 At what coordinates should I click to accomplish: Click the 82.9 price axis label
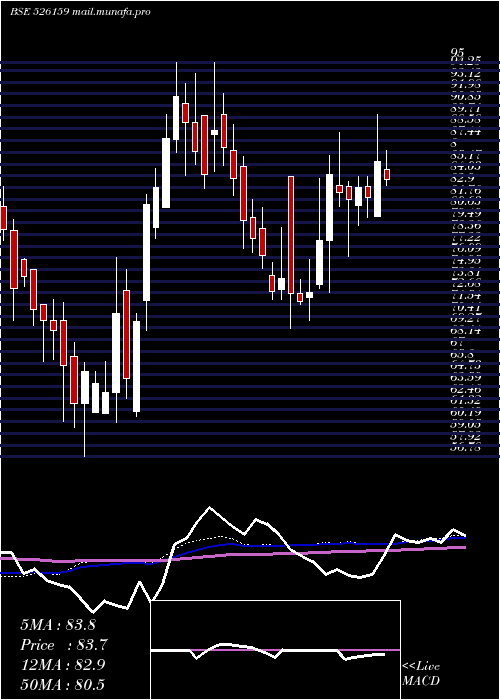pyautogui.click(x=462, y=178)
